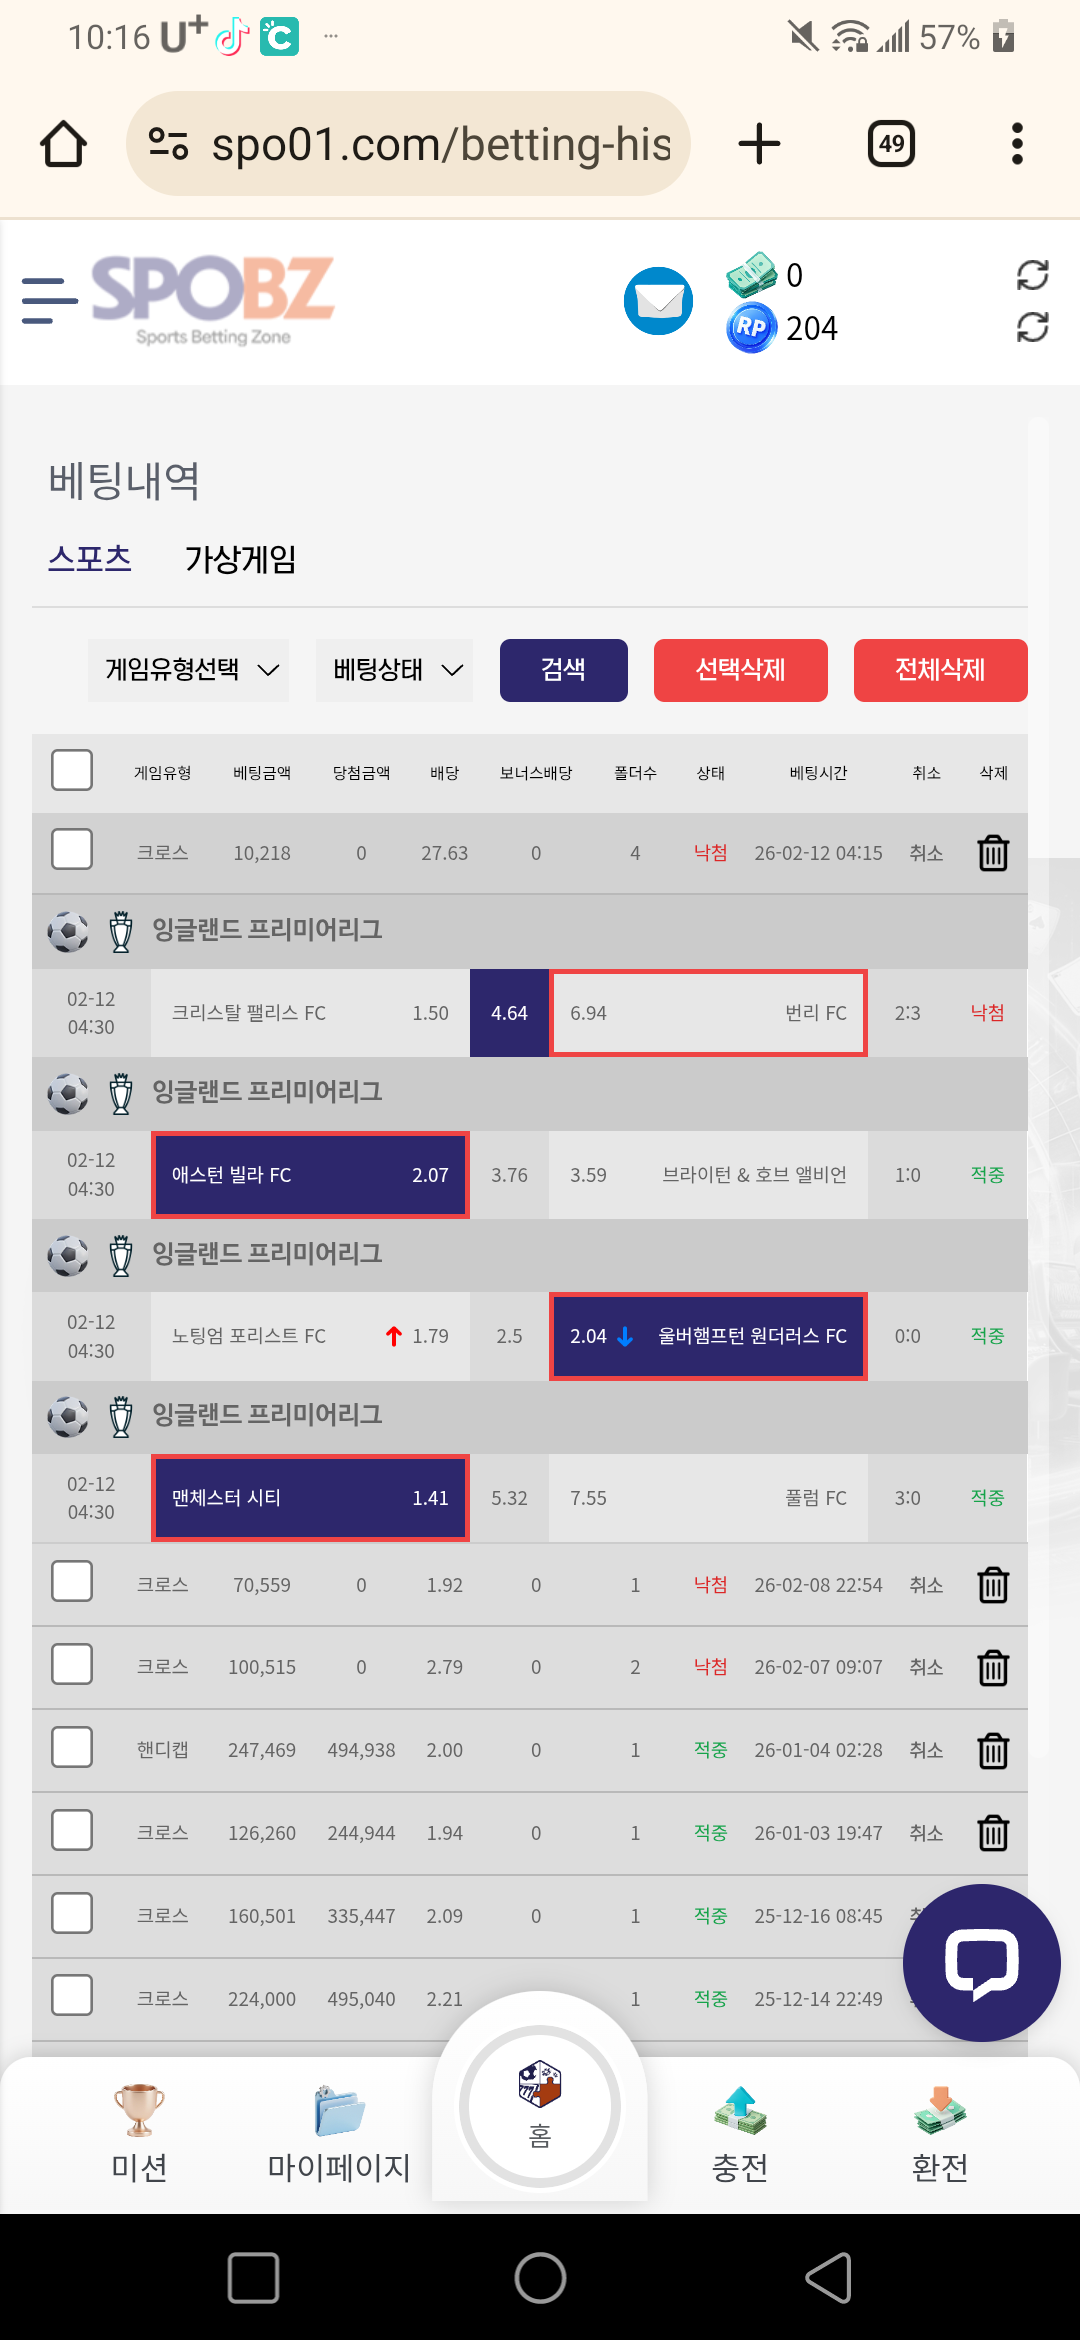Tick the select-all checkbox in header
1080x2340 pixels.
pos(72,771)
